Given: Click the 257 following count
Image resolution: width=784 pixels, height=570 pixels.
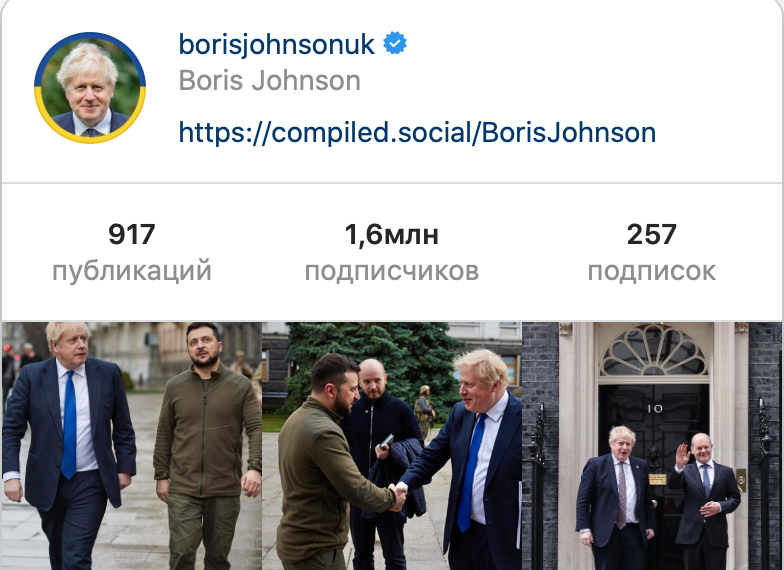Looking at the screenshot, I should click(652, 234).
